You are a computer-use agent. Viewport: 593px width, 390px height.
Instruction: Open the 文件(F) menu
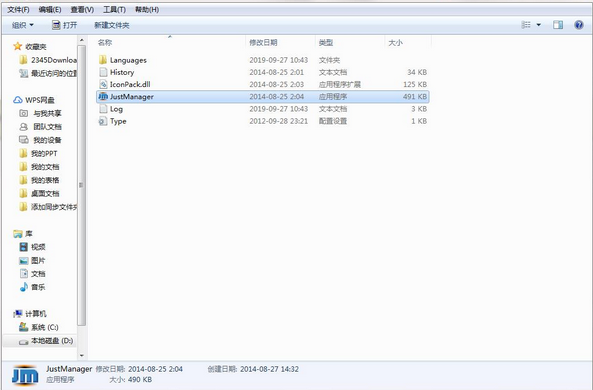pos(19,9)
